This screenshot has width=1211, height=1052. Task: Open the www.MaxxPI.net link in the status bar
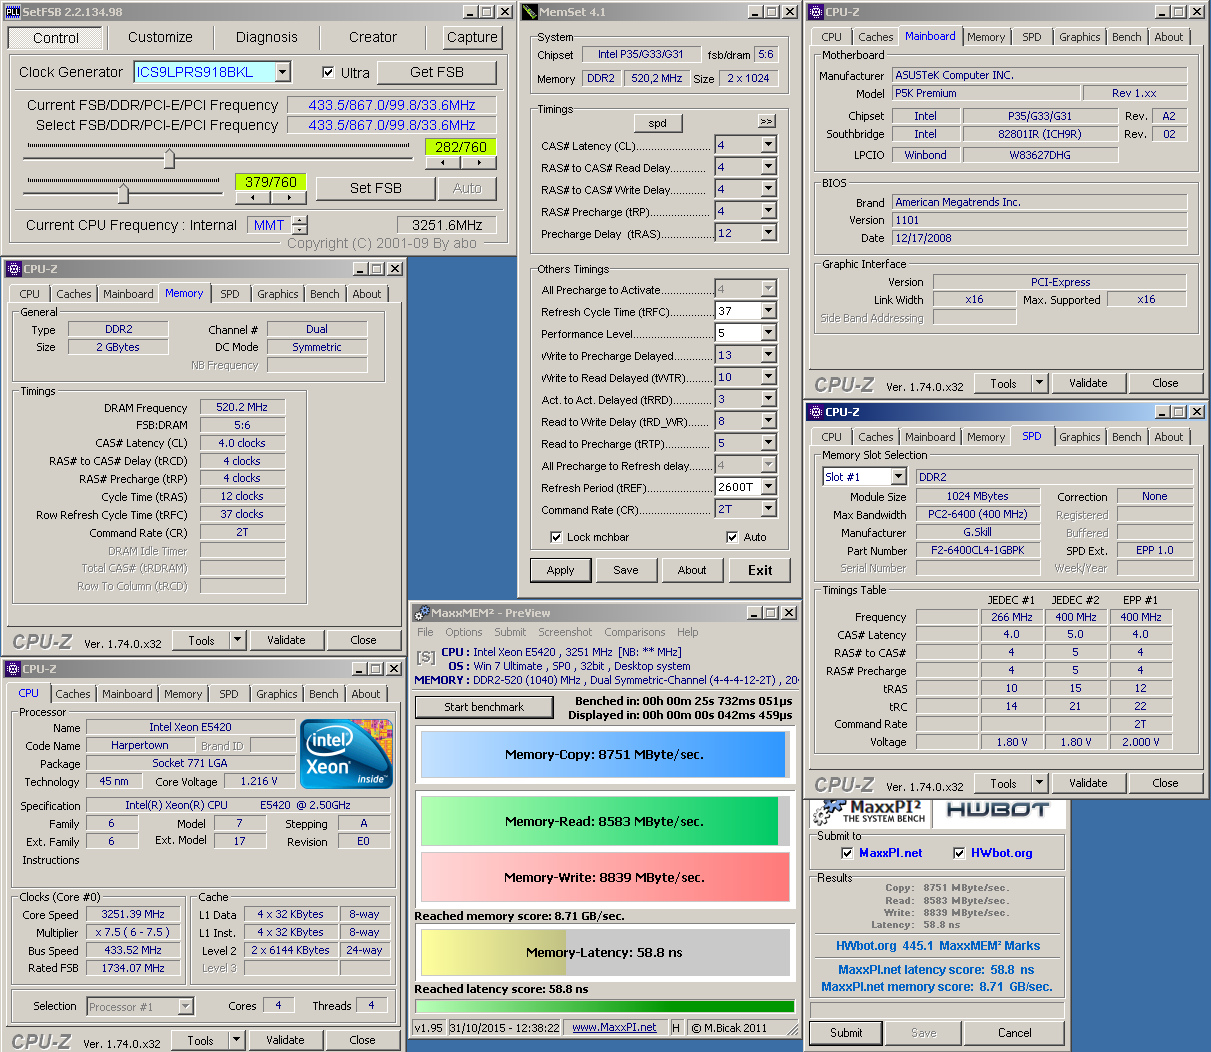pyautogui.click(x=614, y=1027)
